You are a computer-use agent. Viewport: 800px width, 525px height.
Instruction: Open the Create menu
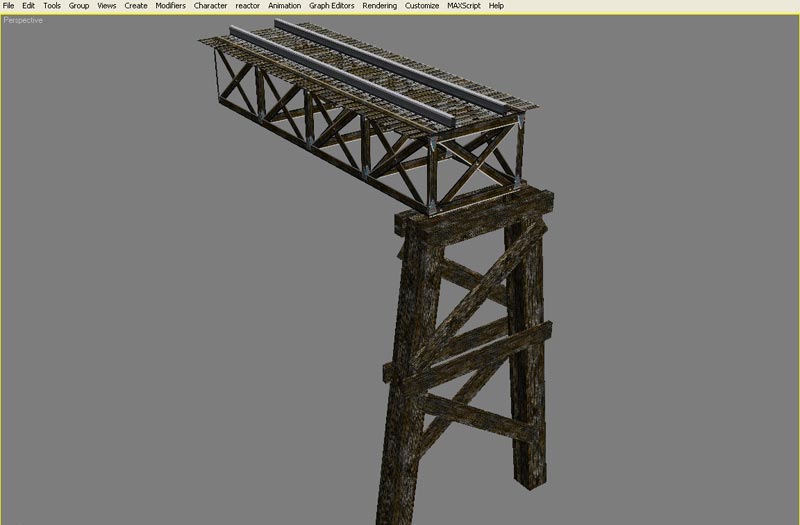136,6
